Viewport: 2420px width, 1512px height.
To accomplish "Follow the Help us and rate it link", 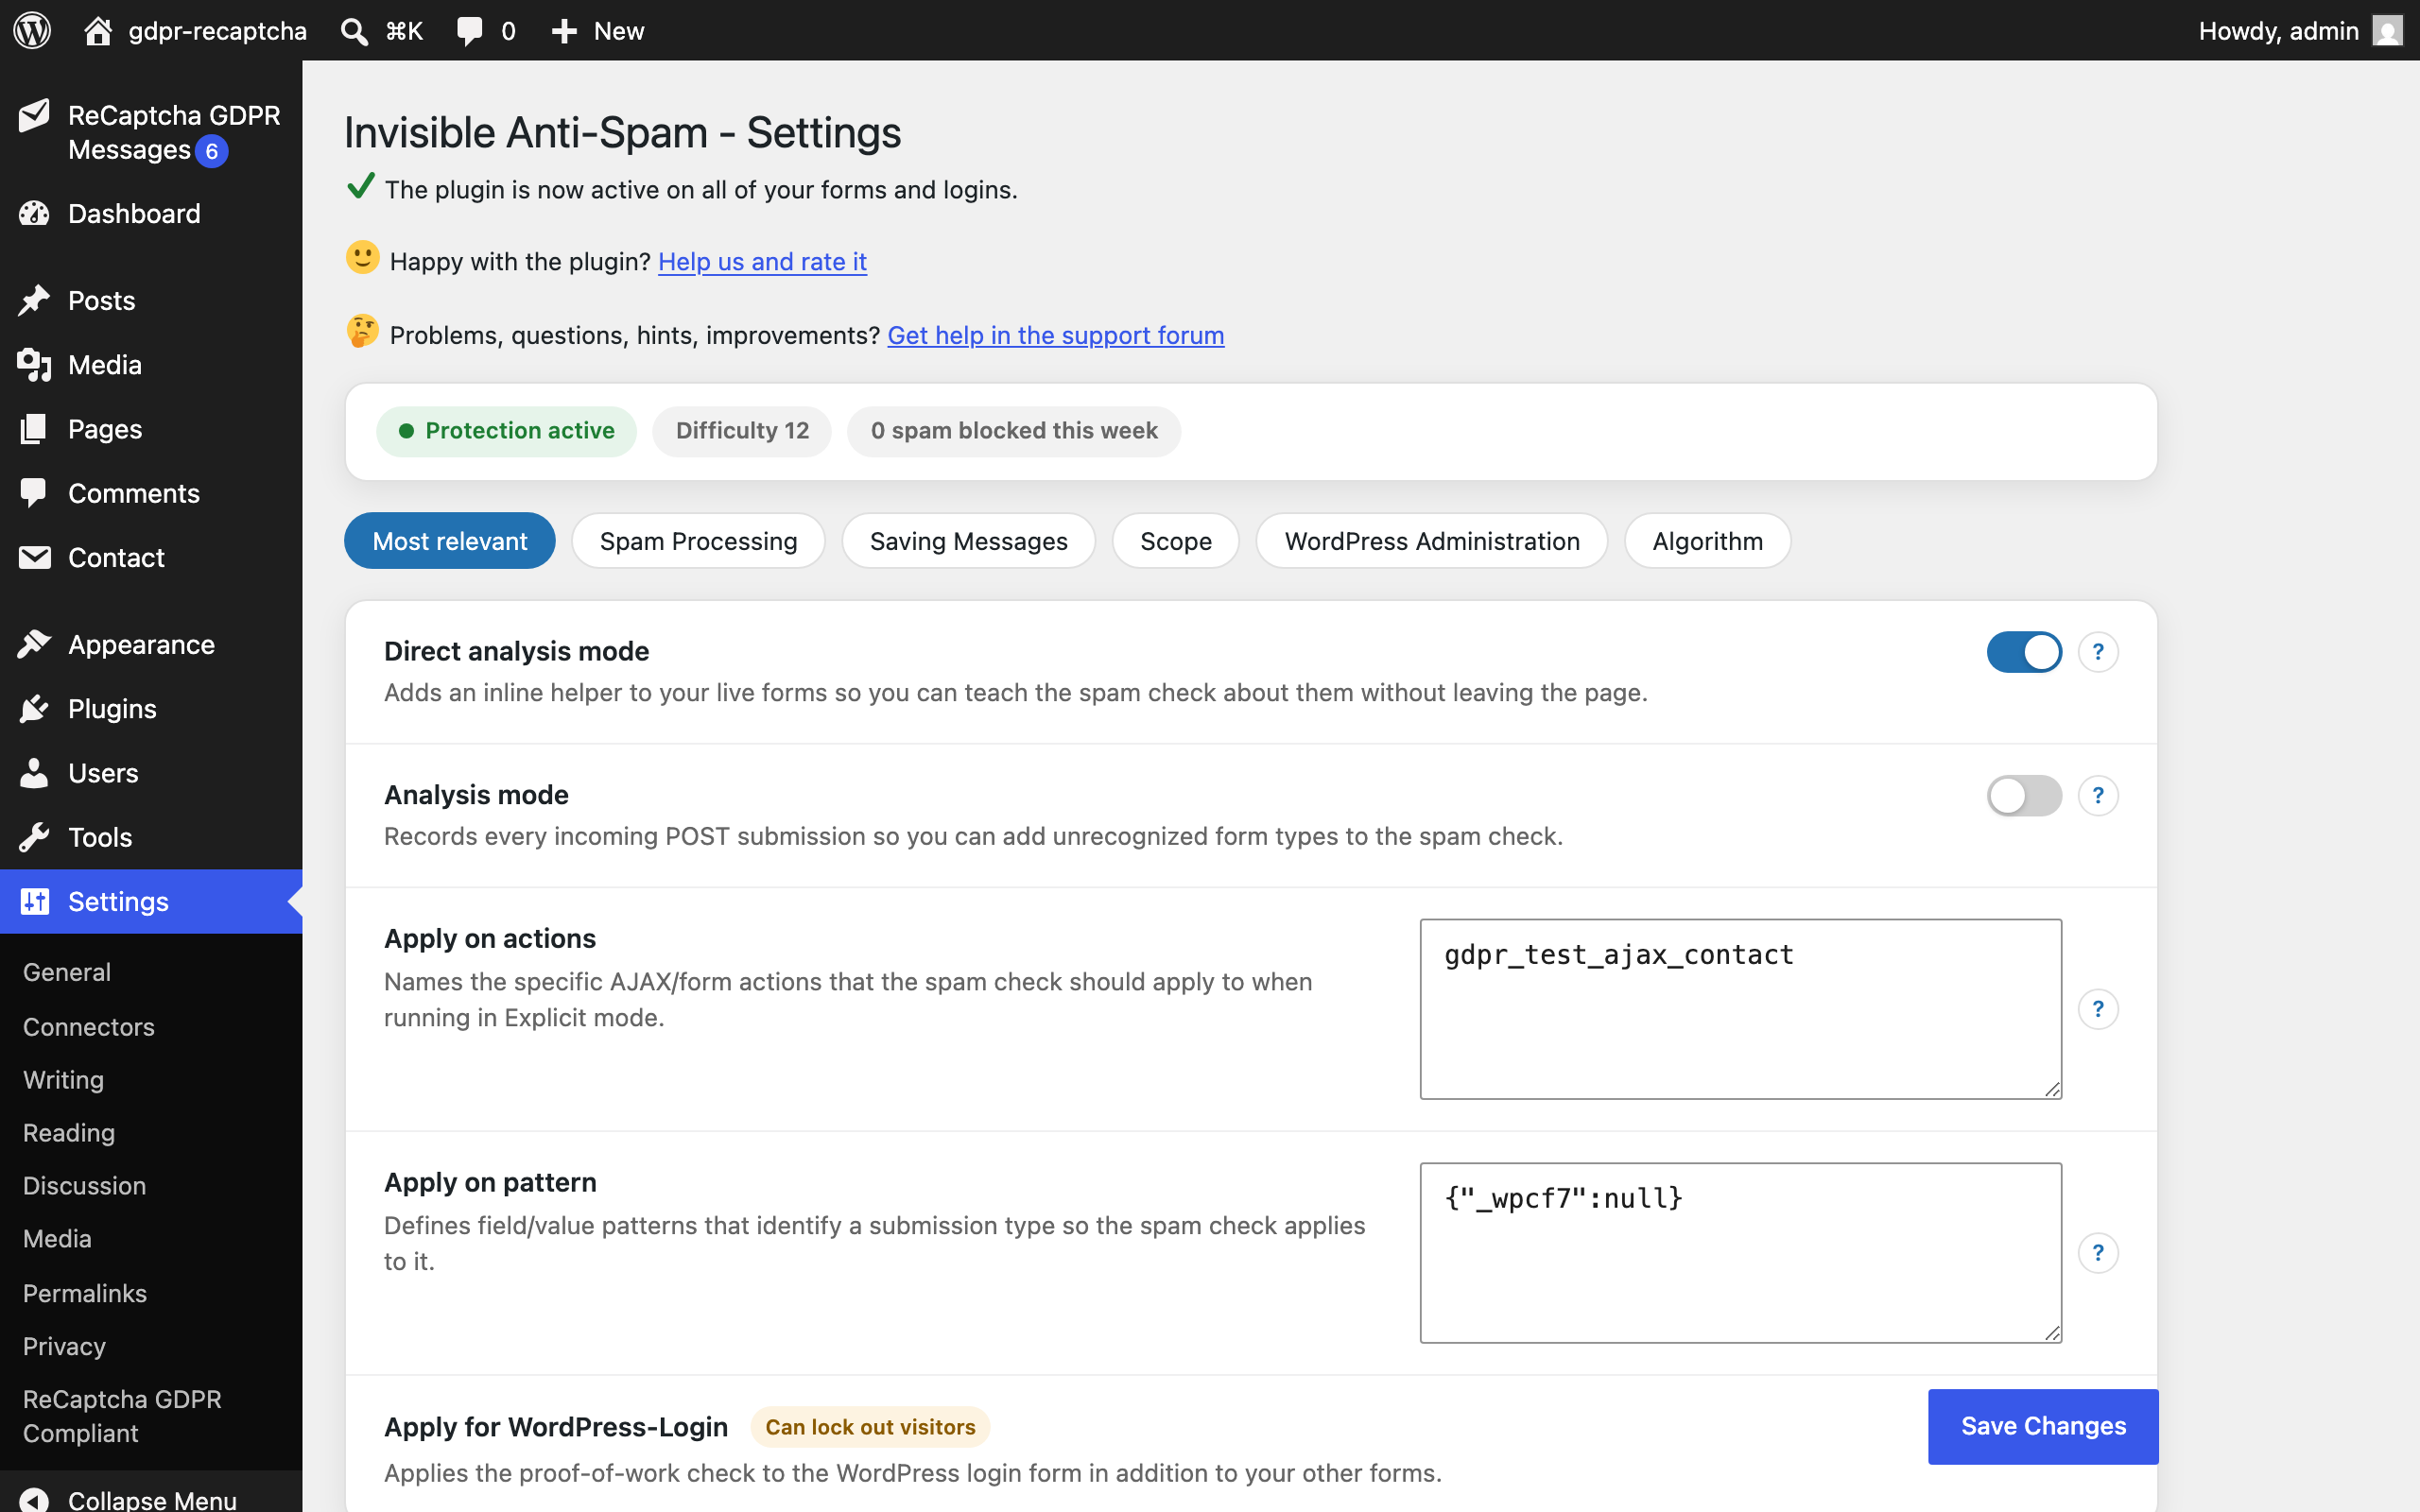I will [x=762, y=261].
